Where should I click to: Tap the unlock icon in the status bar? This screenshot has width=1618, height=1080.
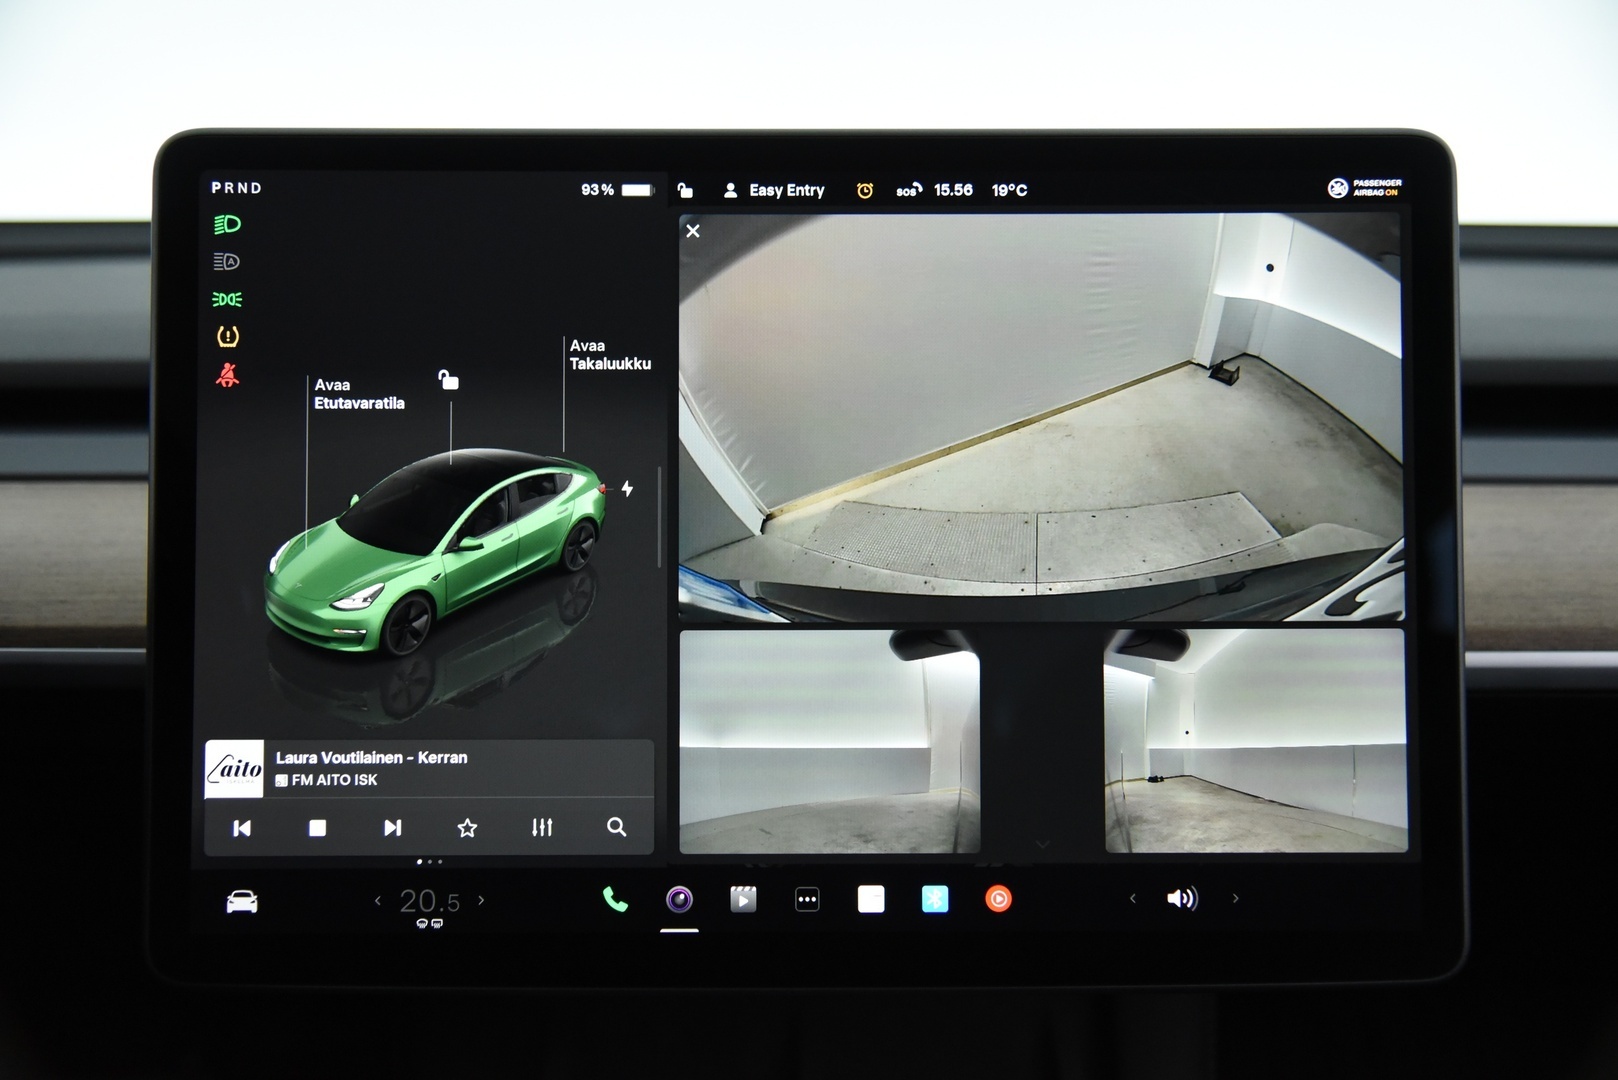pyautogui.click(x=685, y=190)
